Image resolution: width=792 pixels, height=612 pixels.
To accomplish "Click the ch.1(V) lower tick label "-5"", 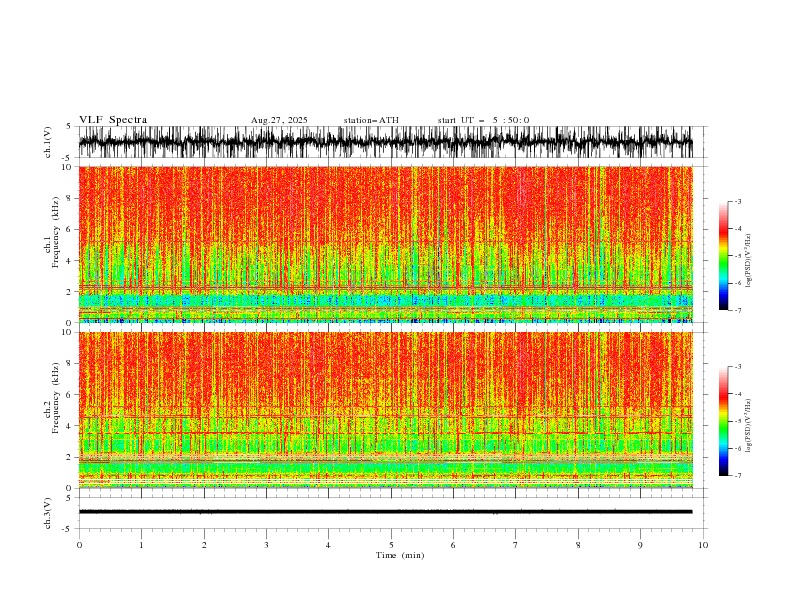I will 68,158.
